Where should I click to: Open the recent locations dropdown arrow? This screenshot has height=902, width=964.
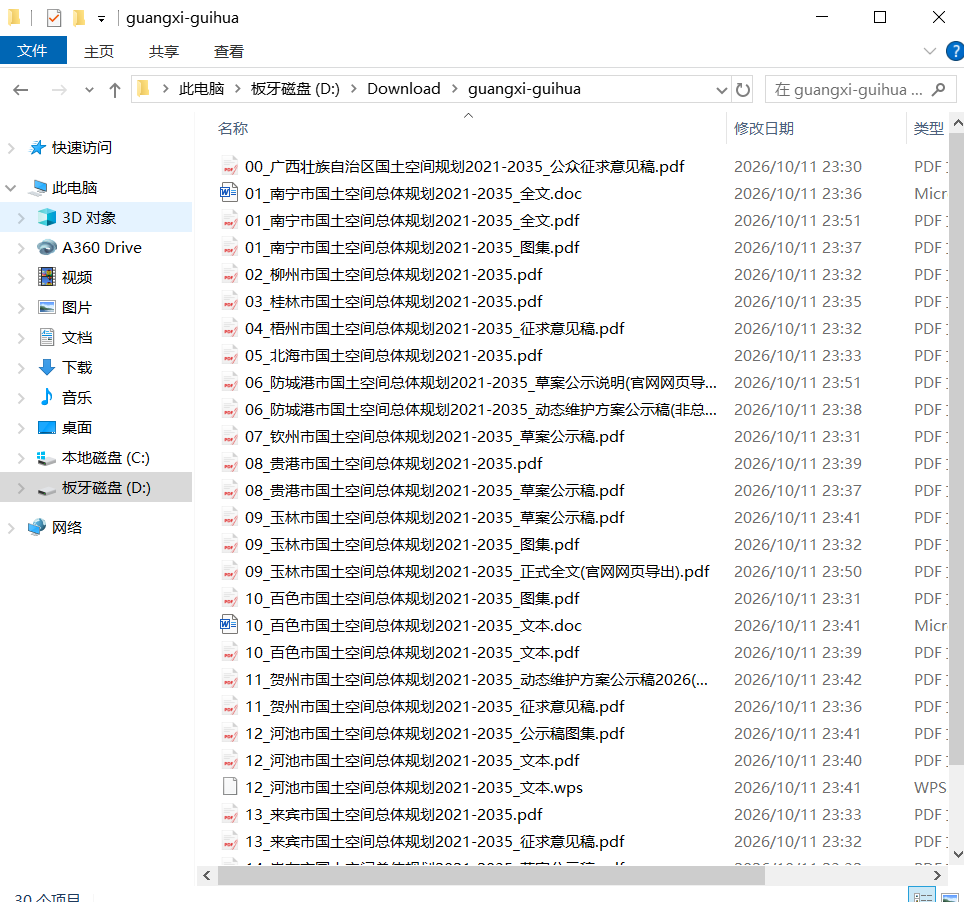pyautogui.click(x=90, y=90)
